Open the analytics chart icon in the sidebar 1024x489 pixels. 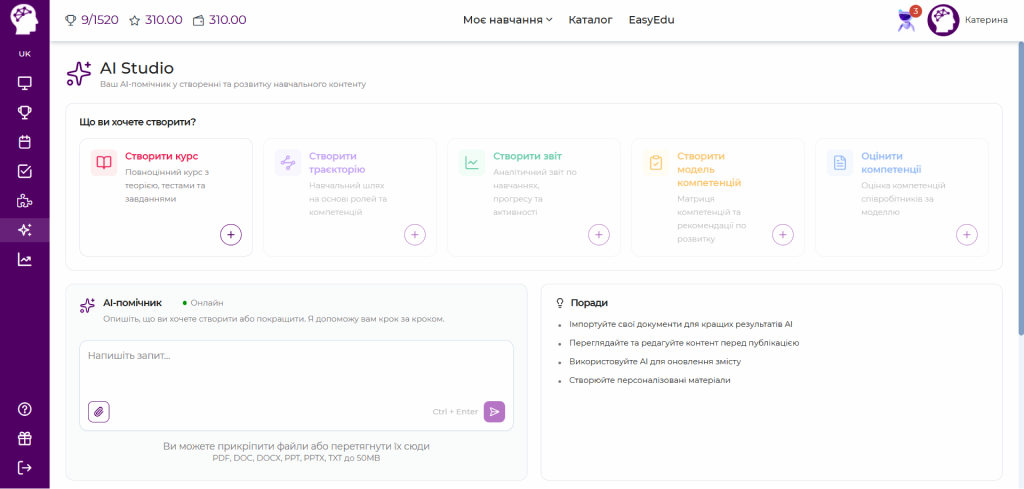pyautogui.click(x=24, y=260)
